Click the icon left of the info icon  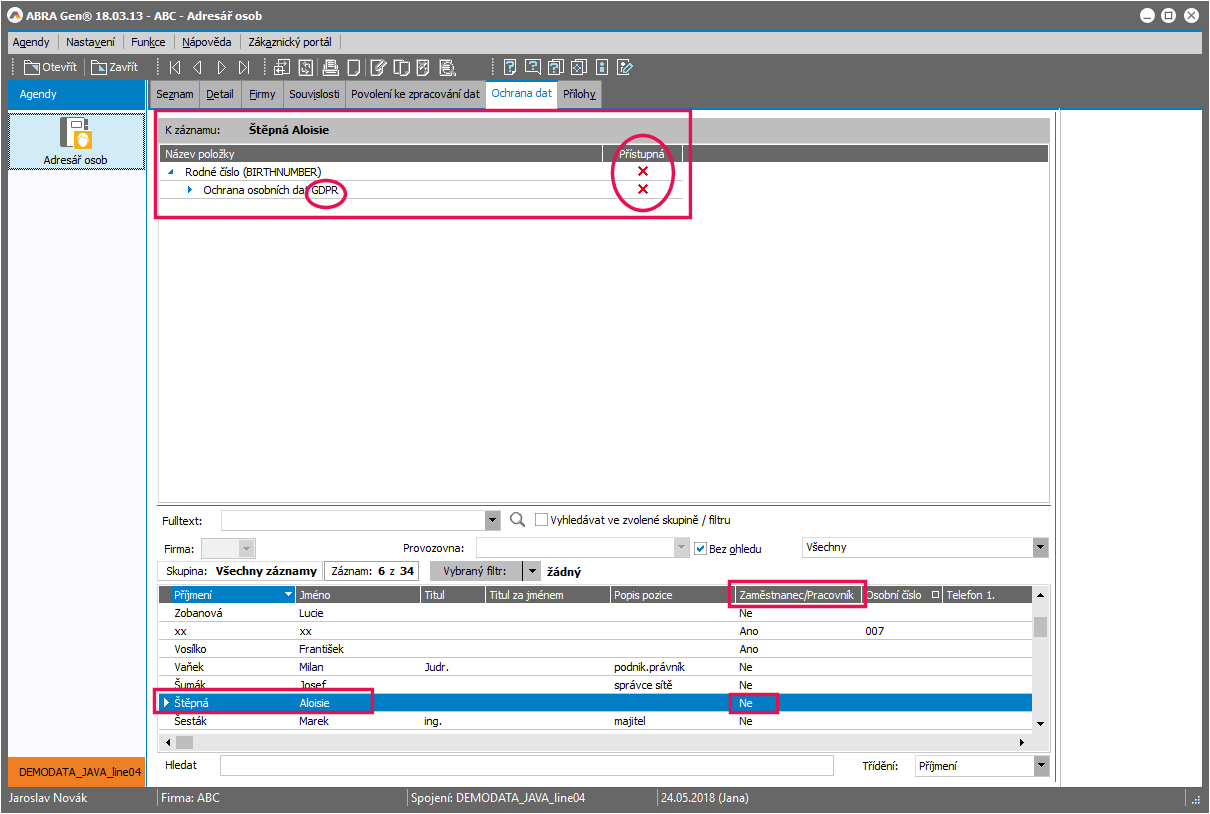point(579,68)
